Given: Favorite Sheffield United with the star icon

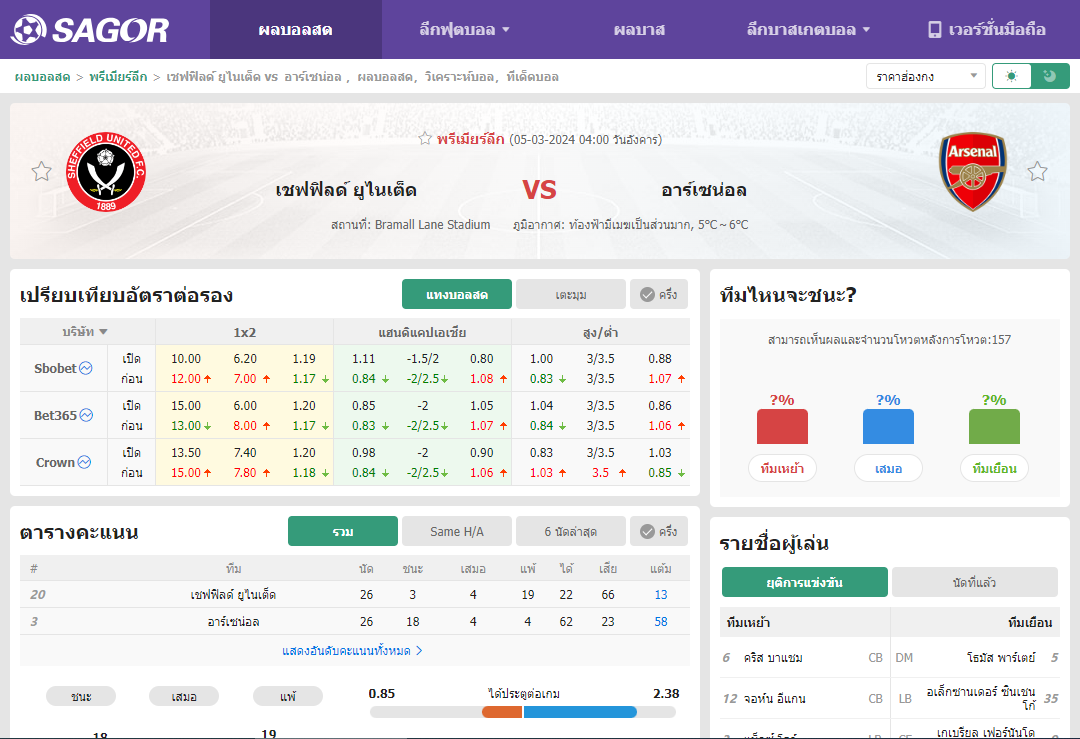Looking at the screenshot, I should coord(41,171).
